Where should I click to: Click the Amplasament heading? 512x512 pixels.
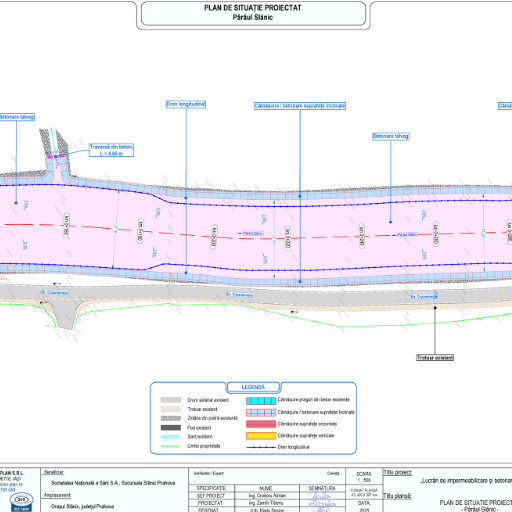[57, 495]
